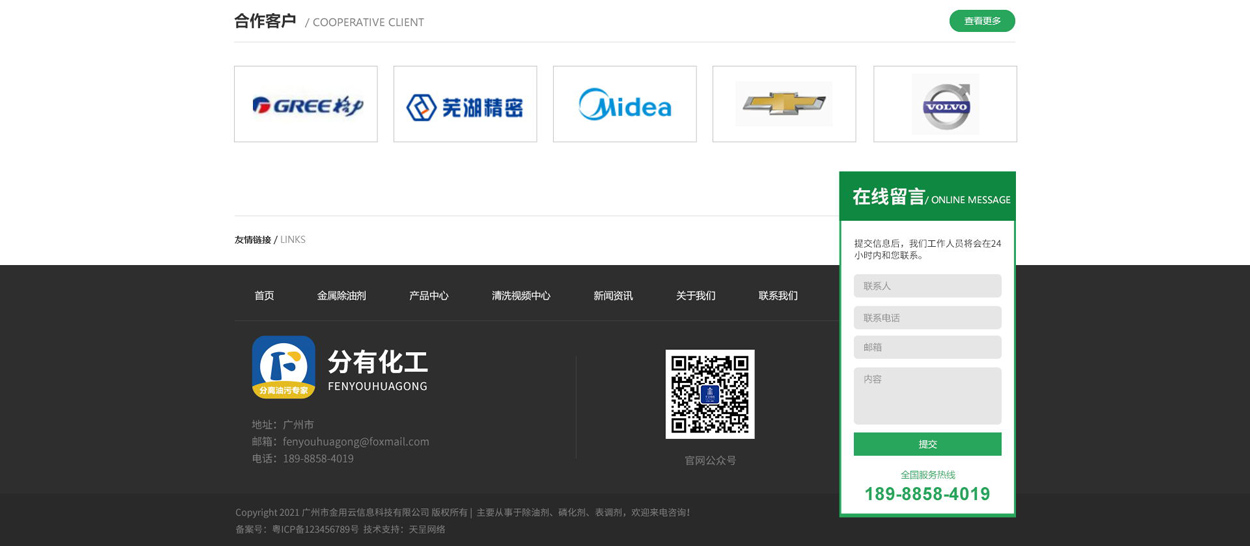
Task: Click hotline number 189-8858-4019 in message panel
Action: click(x=927, y=494)
